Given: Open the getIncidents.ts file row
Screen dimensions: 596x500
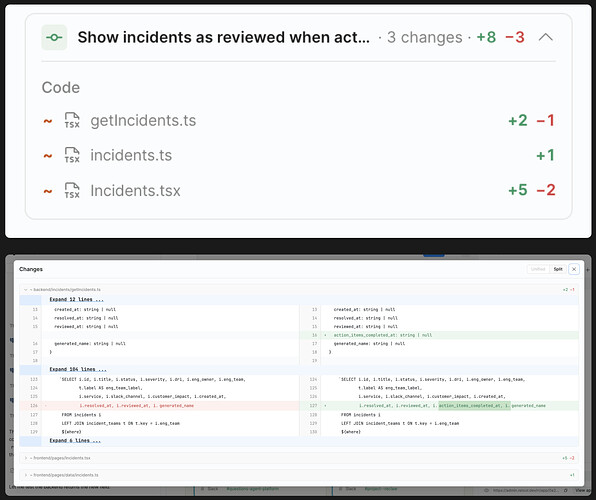Looking at the screenshot, I should tap(298, 121).
